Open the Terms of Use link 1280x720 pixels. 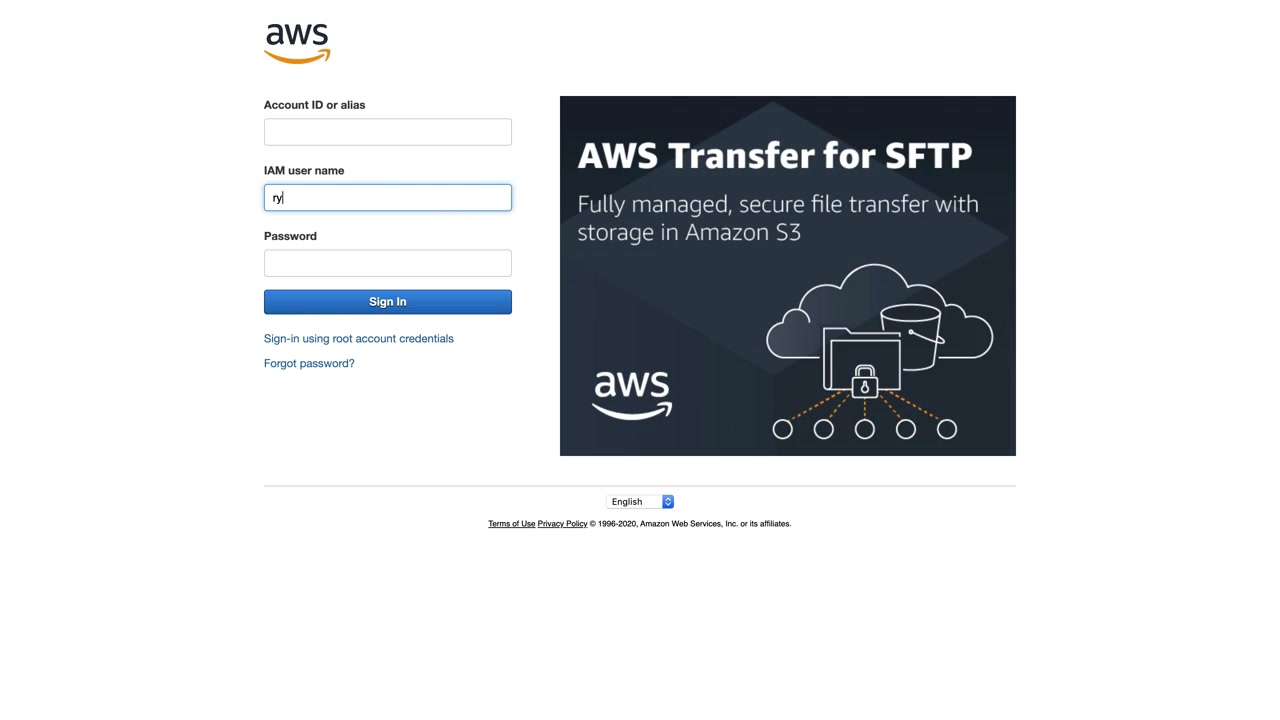512,524
